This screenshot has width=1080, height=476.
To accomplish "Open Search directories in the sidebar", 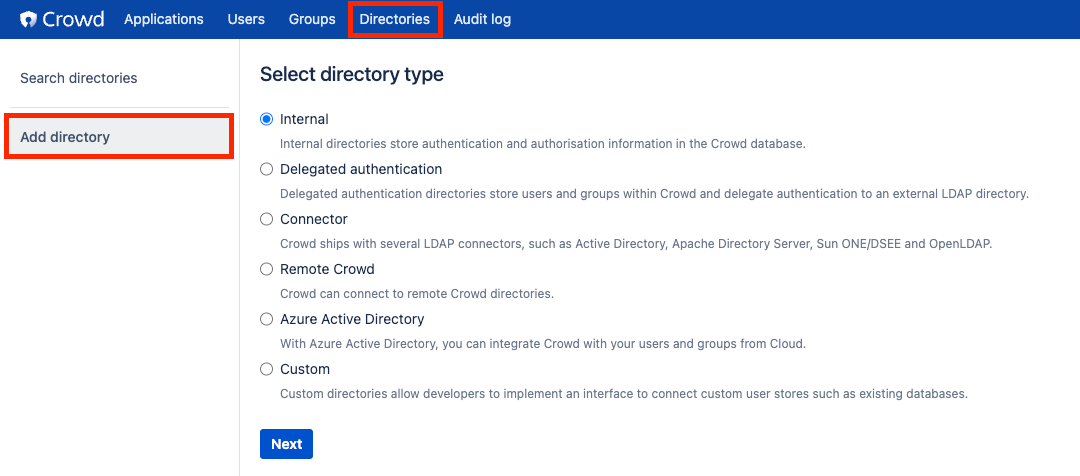I will click(79, 78).
